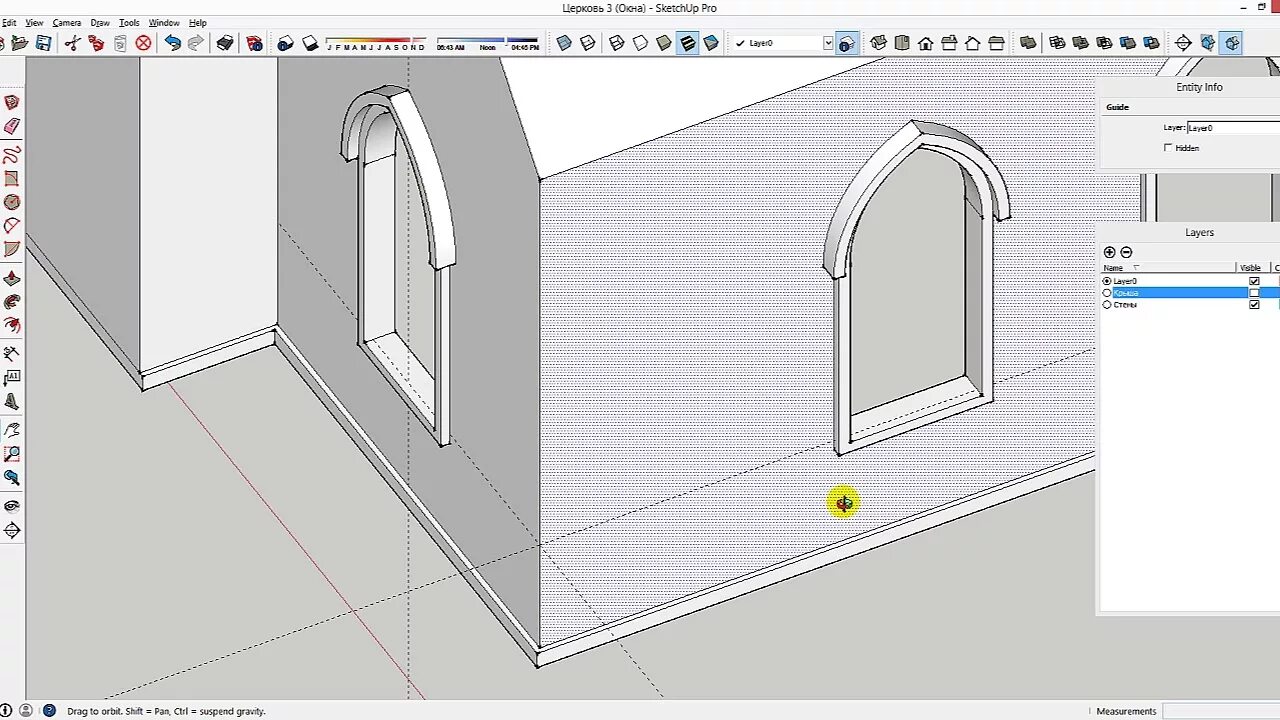Click the Intersect solid tool icon
1280x720 pixels.
click(1056, 43)
